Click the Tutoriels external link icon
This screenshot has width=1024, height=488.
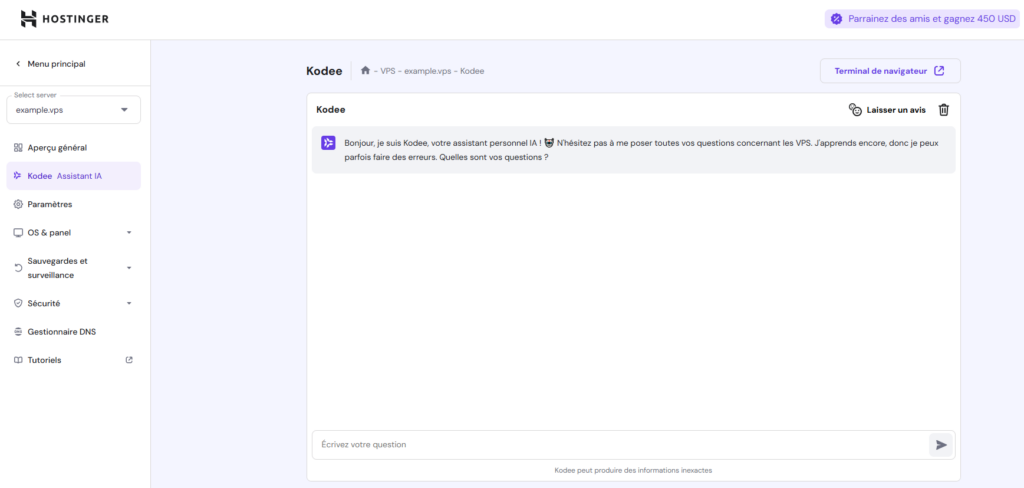[x=129, y=359]
